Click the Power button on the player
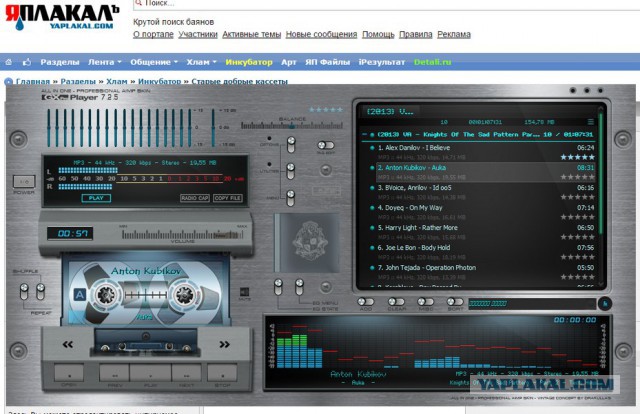 click(x=24, y=181)
